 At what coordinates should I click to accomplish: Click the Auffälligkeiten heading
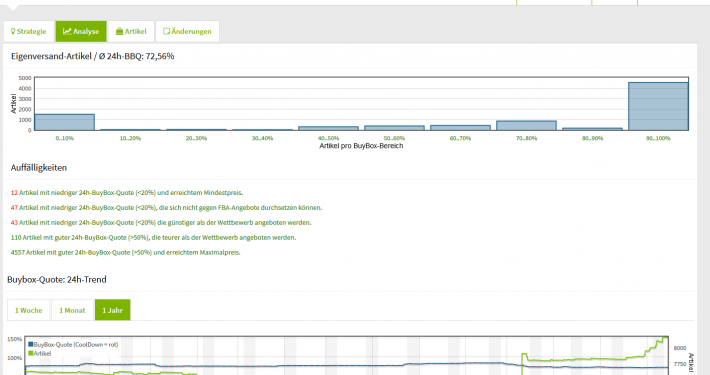[x=39, y=168]
